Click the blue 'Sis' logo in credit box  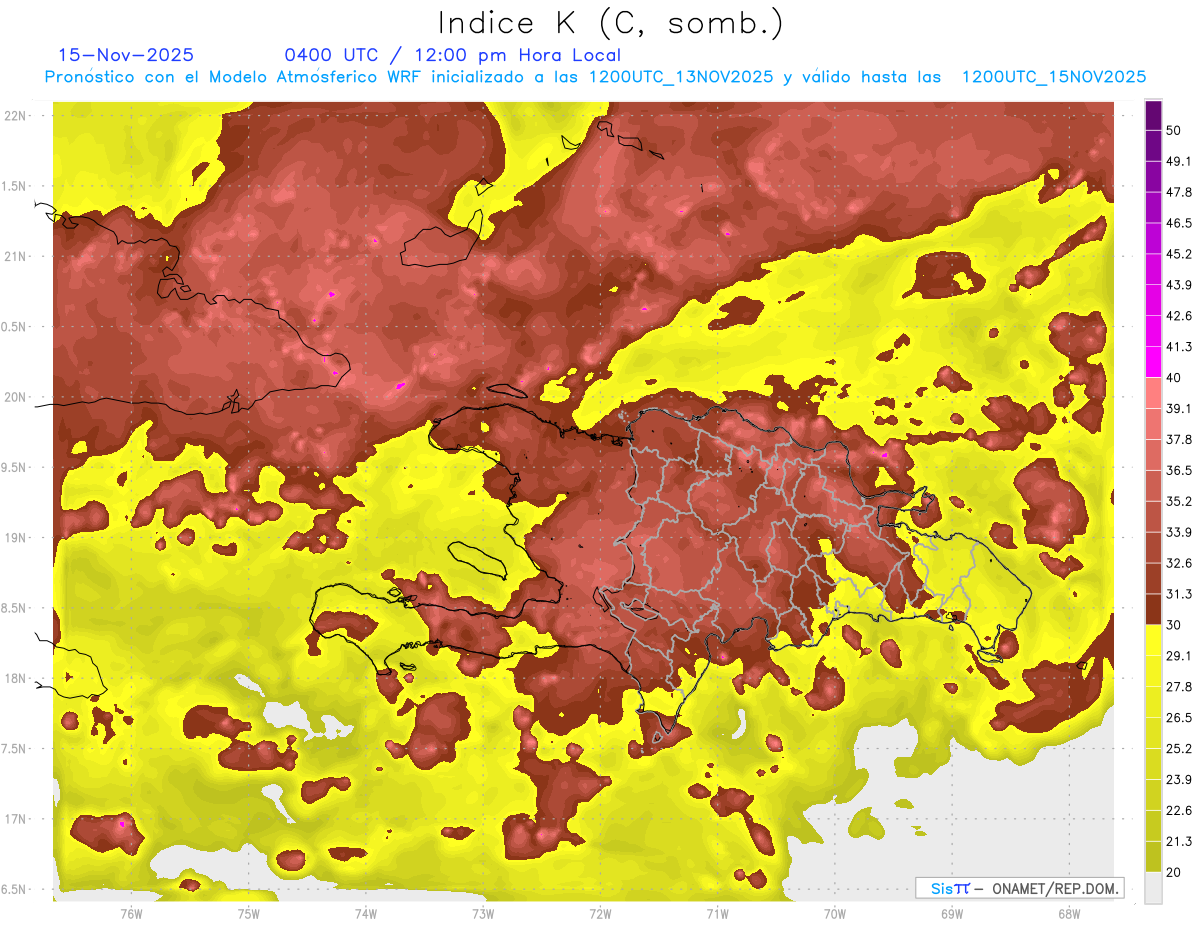pyautogui.click(x=942, y=888)
